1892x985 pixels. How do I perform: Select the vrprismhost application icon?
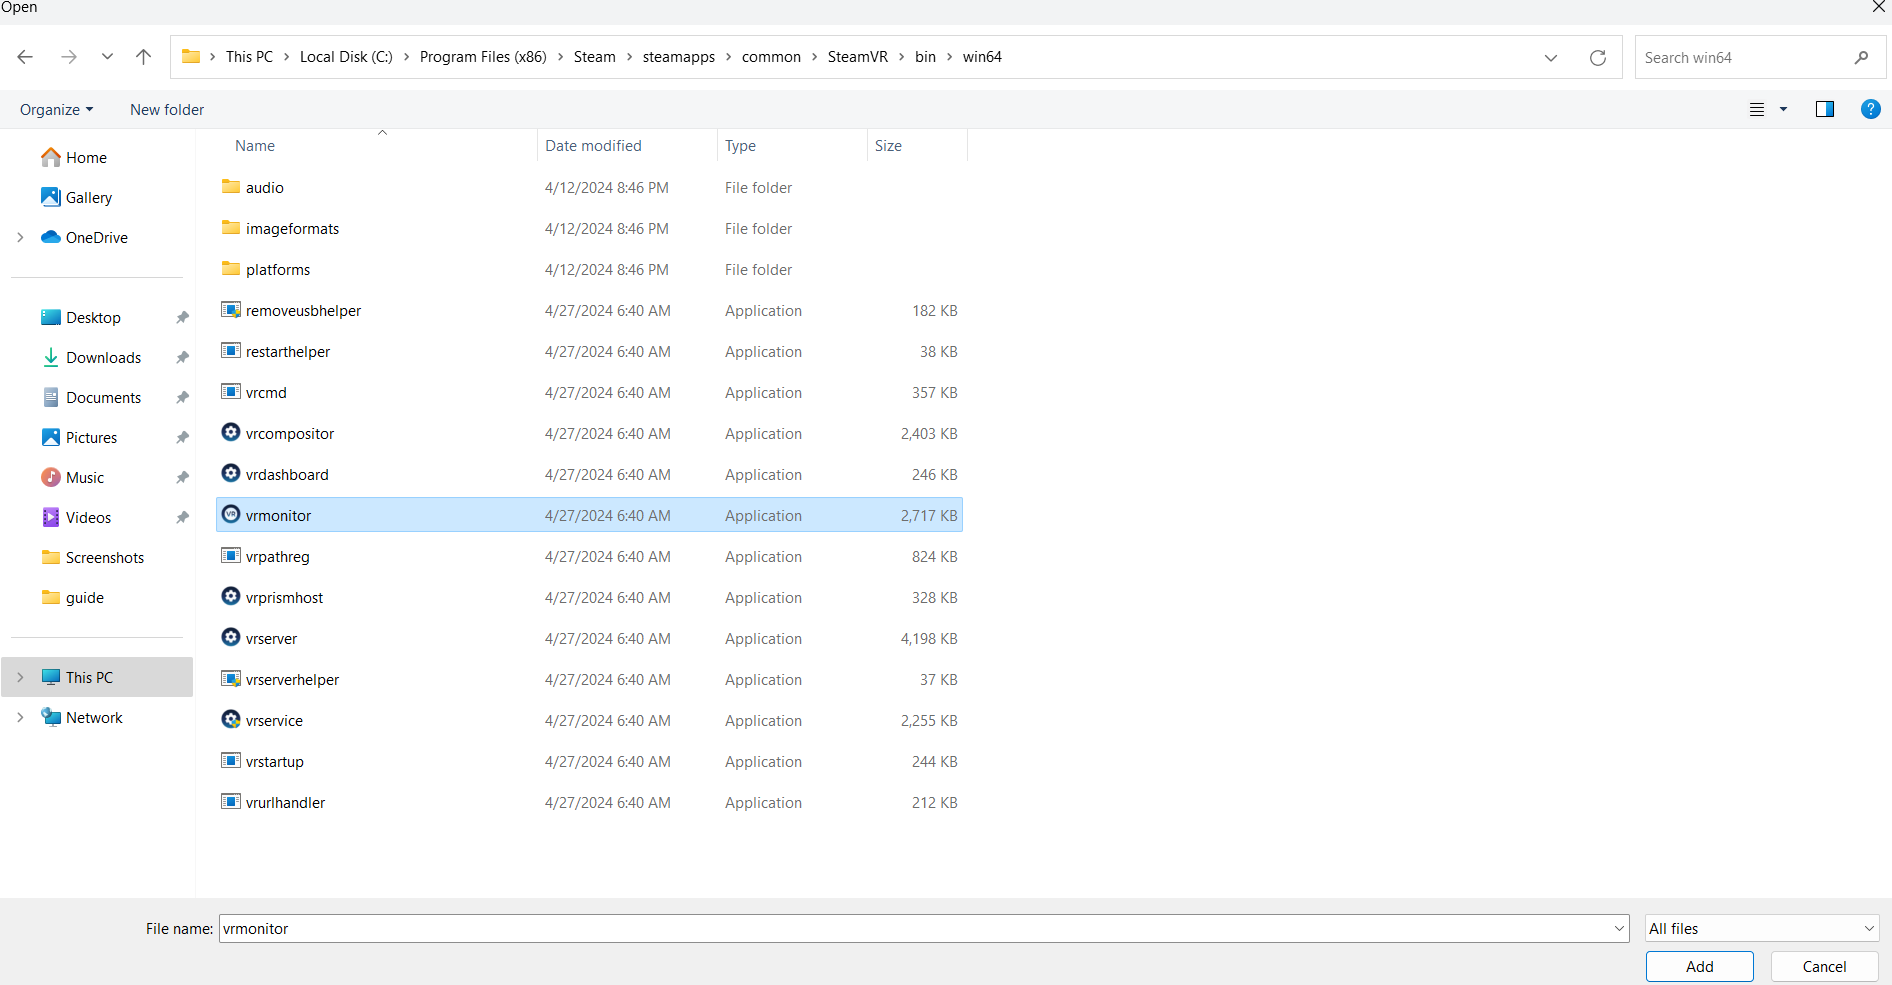(x=231, y=596)
